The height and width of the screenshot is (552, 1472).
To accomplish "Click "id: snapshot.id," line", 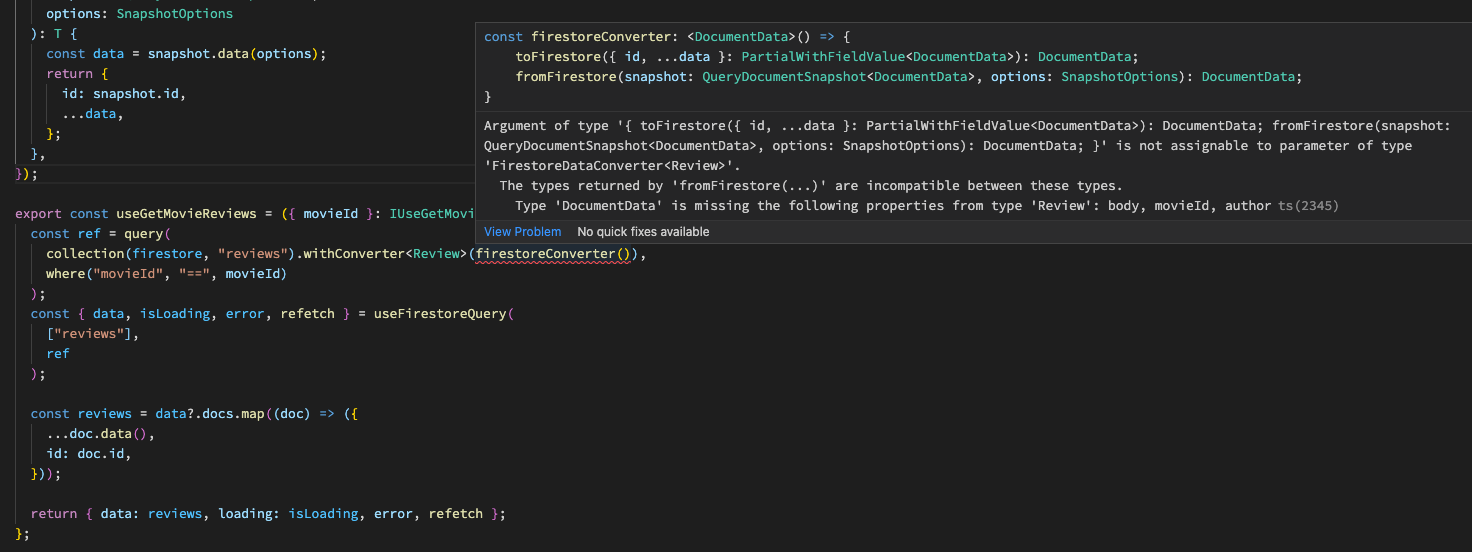I will pos(124,94).
